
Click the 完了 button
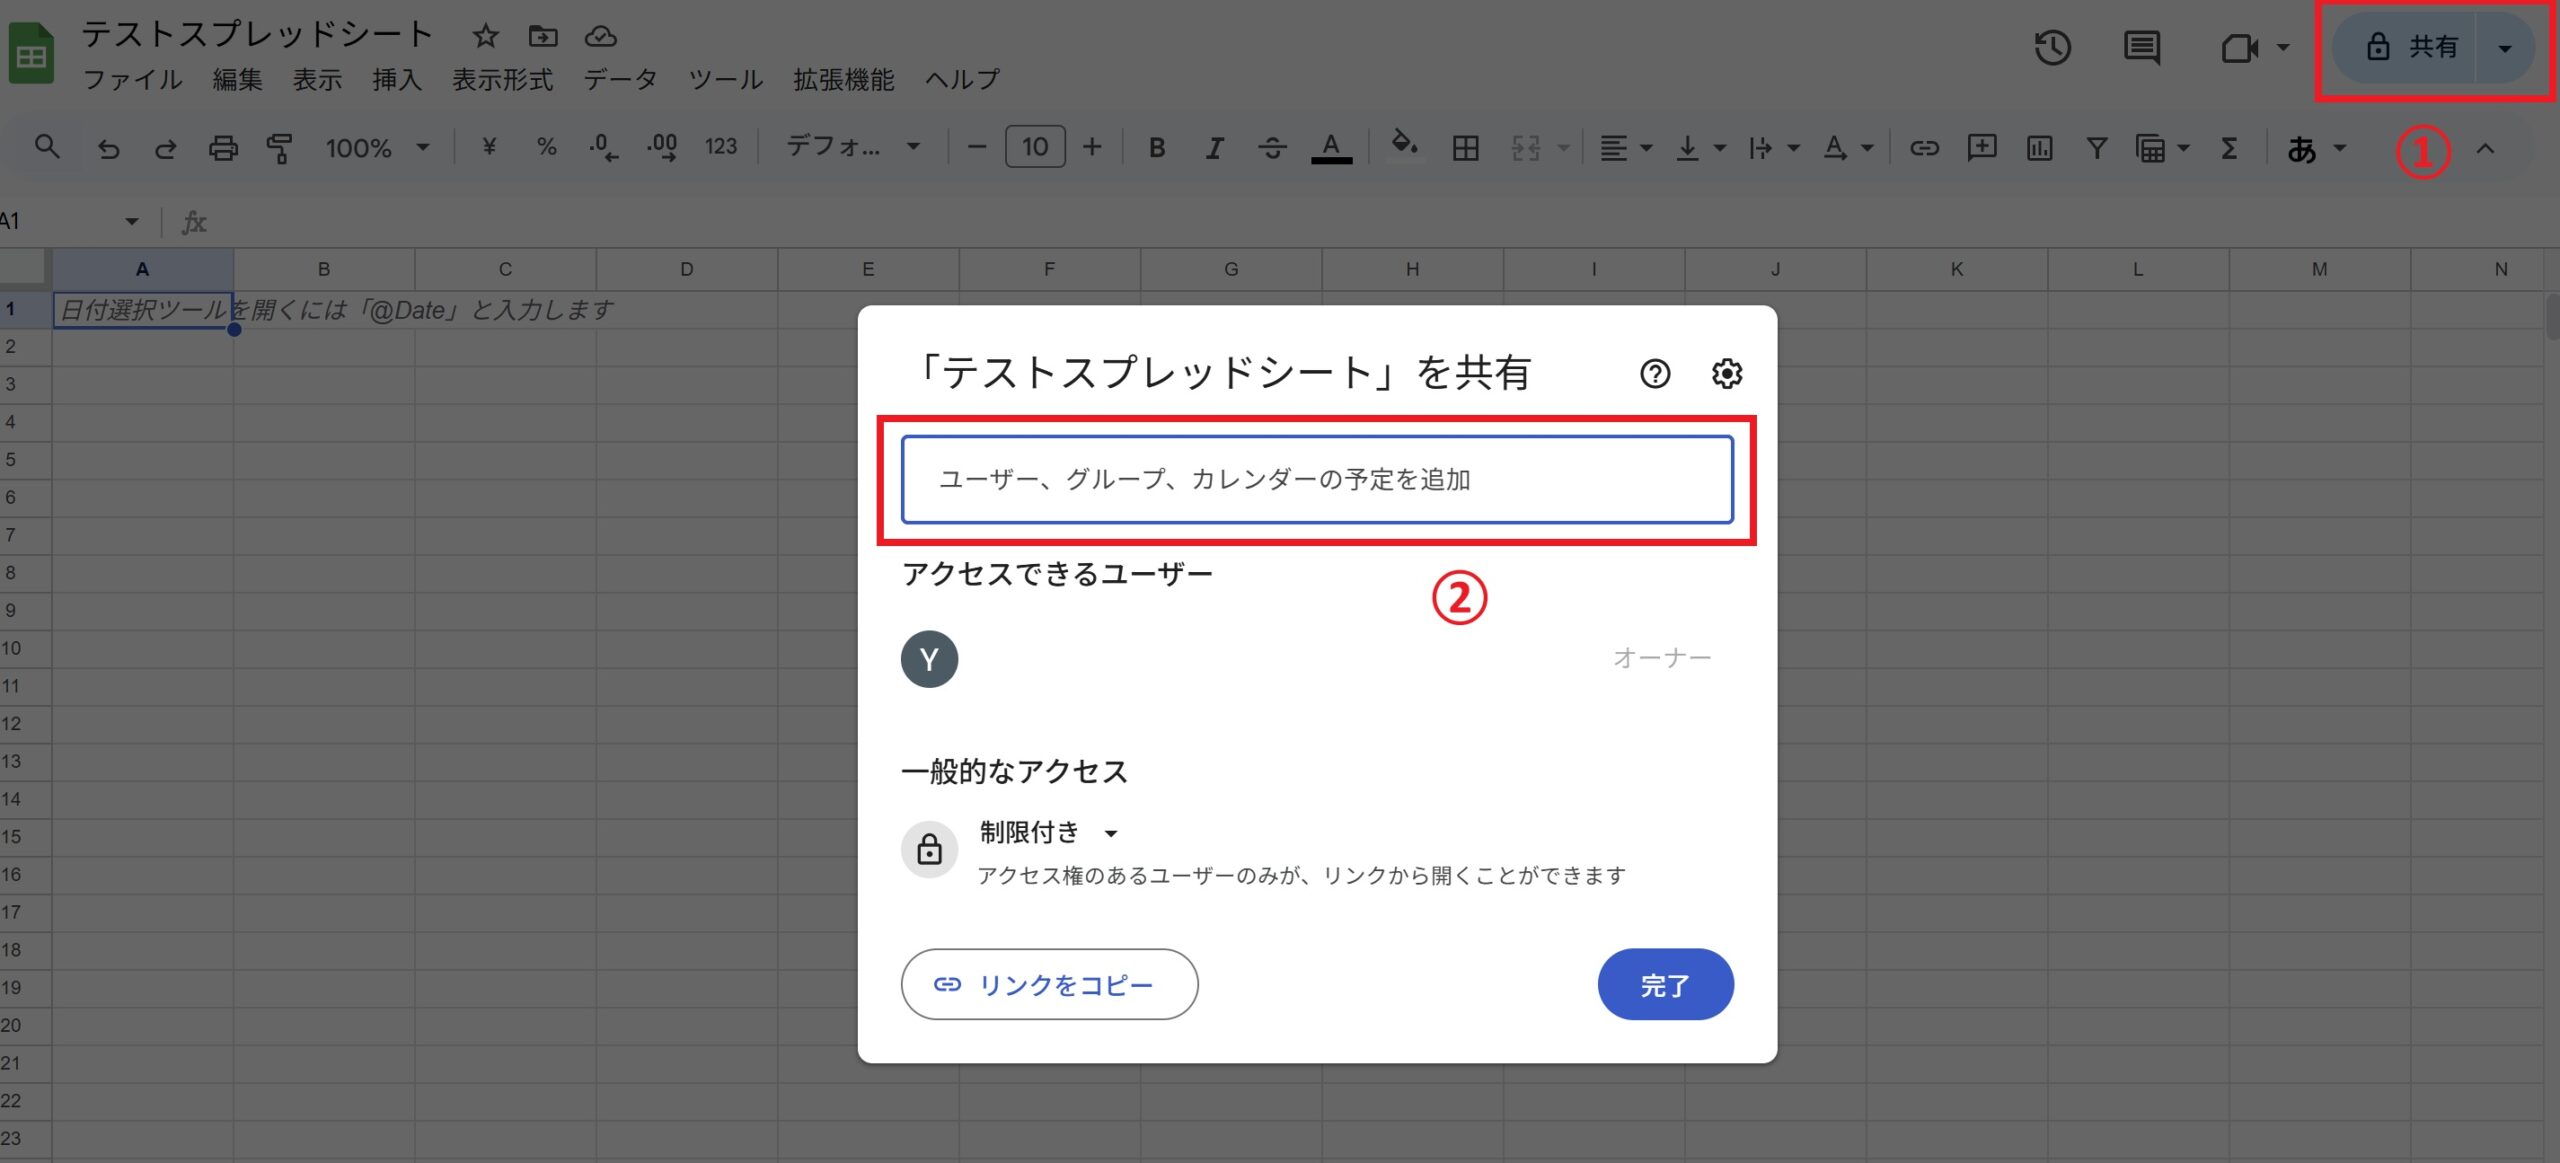1665,984
